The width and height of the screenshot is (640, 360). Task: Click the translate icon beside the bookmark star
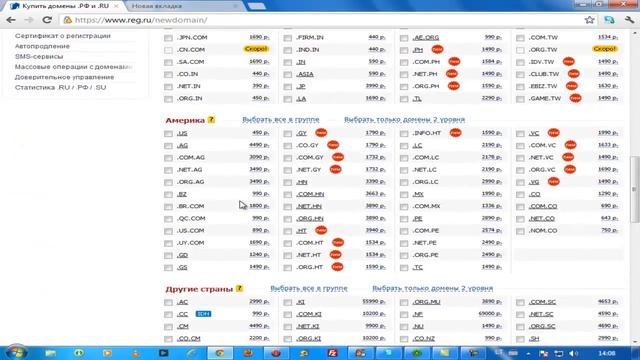(x=609, y=20)
